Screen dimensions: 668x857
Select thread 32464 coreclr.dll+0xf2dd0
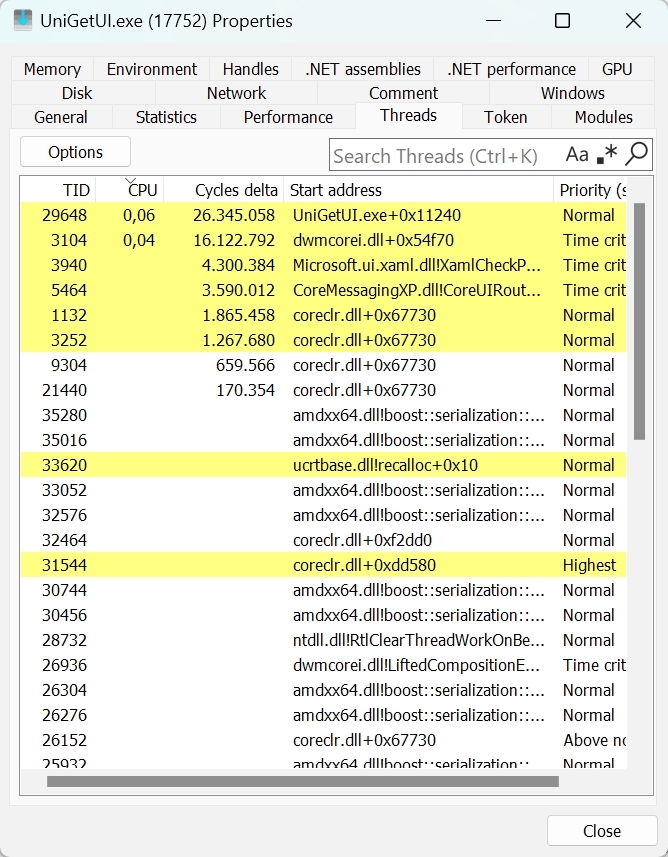coord(324,540)
